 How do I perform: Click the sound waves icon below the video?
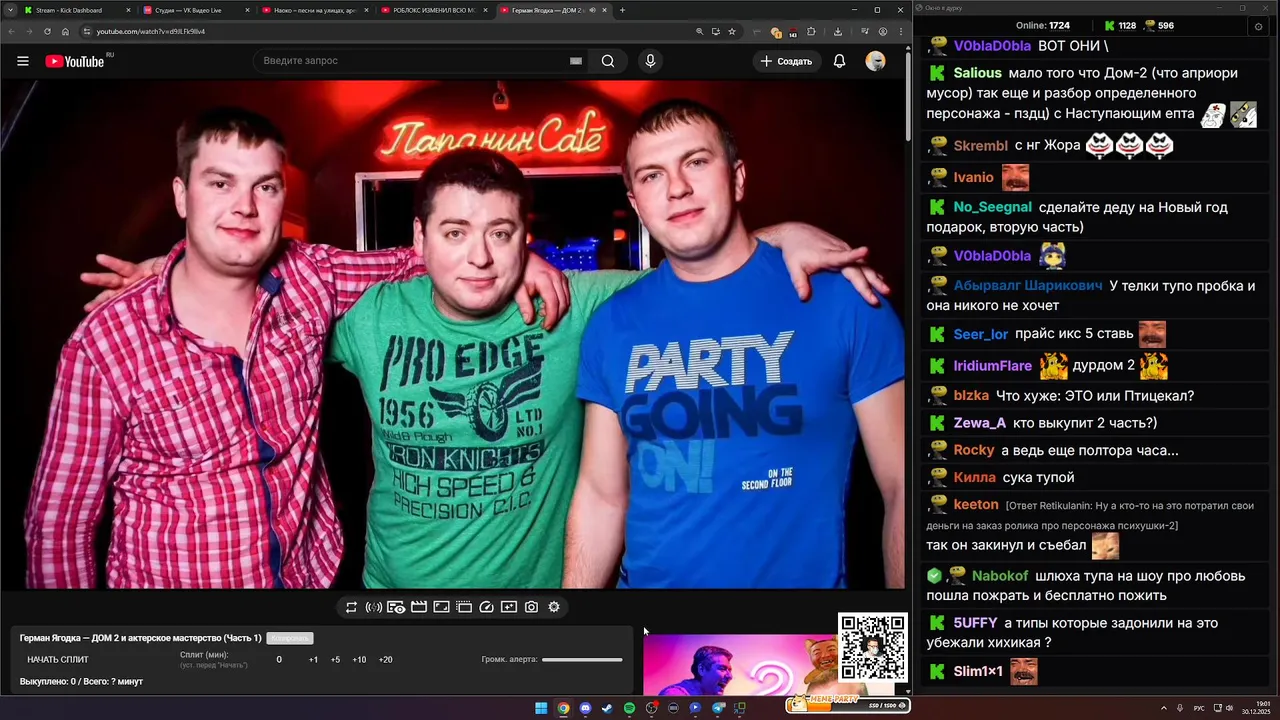374,607
